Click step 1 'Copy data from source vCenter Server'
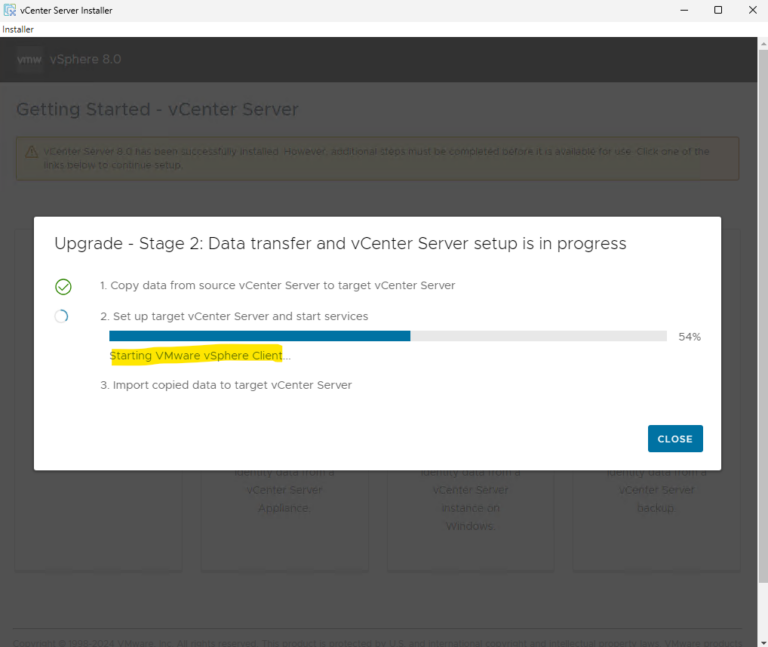Viewport: 768px width, 647px height. coord(278,286)
